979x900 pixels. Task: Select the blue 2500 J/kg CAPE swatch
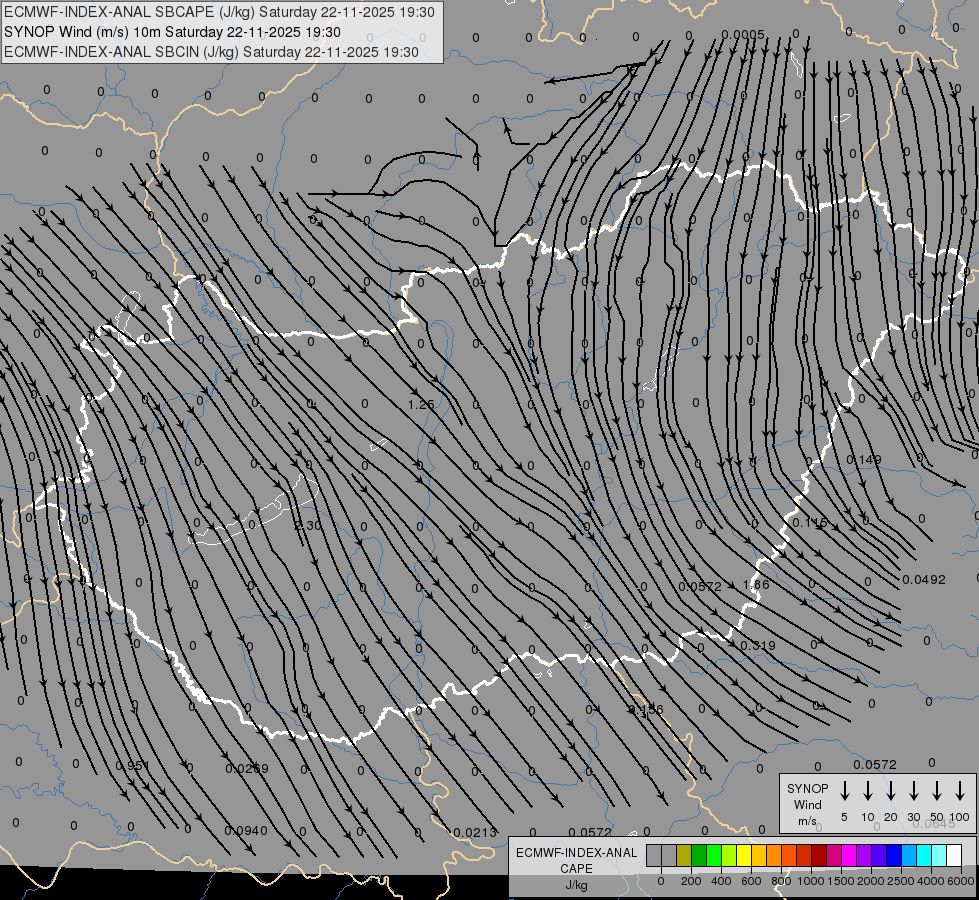coord(894,856)
